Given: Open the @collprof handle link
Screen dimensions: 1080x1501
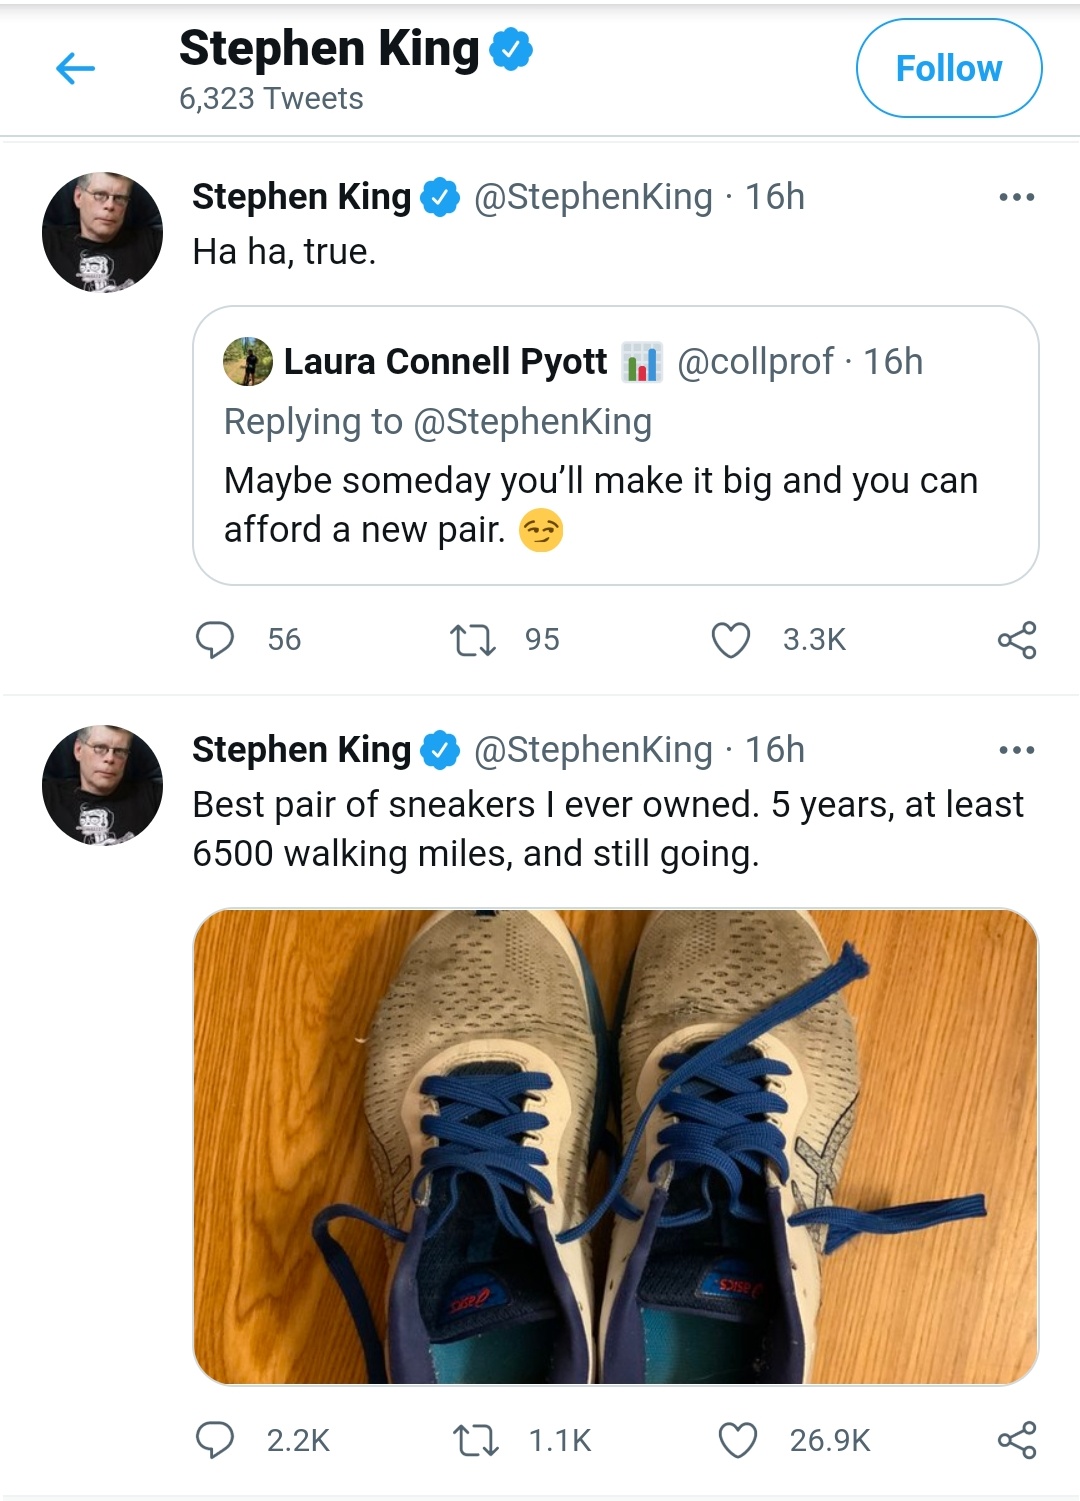Looking at the screenshot, I should (x=755, y=362).
